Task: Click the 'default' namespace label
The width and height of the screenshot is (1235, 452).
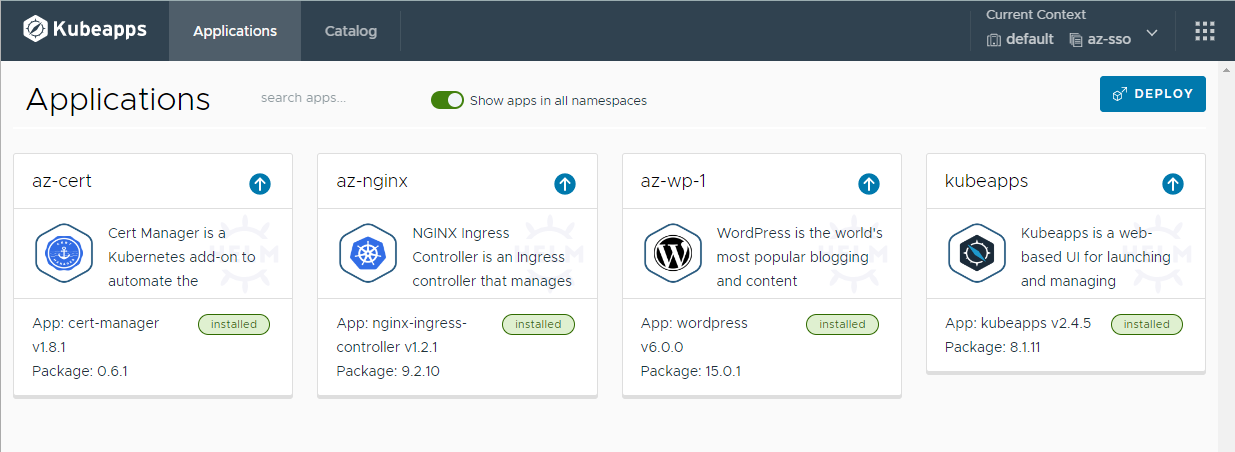Action: [1030, 39]
